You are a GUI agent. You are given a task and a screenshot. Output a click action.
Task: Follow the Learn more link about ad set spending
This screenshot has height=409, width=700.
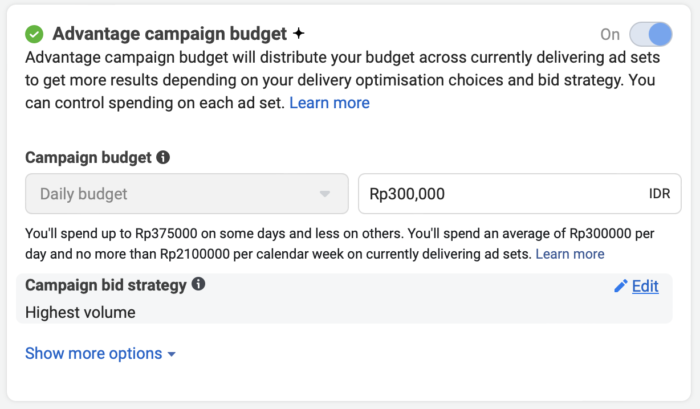pyautogui.click(x=329, y=103)
